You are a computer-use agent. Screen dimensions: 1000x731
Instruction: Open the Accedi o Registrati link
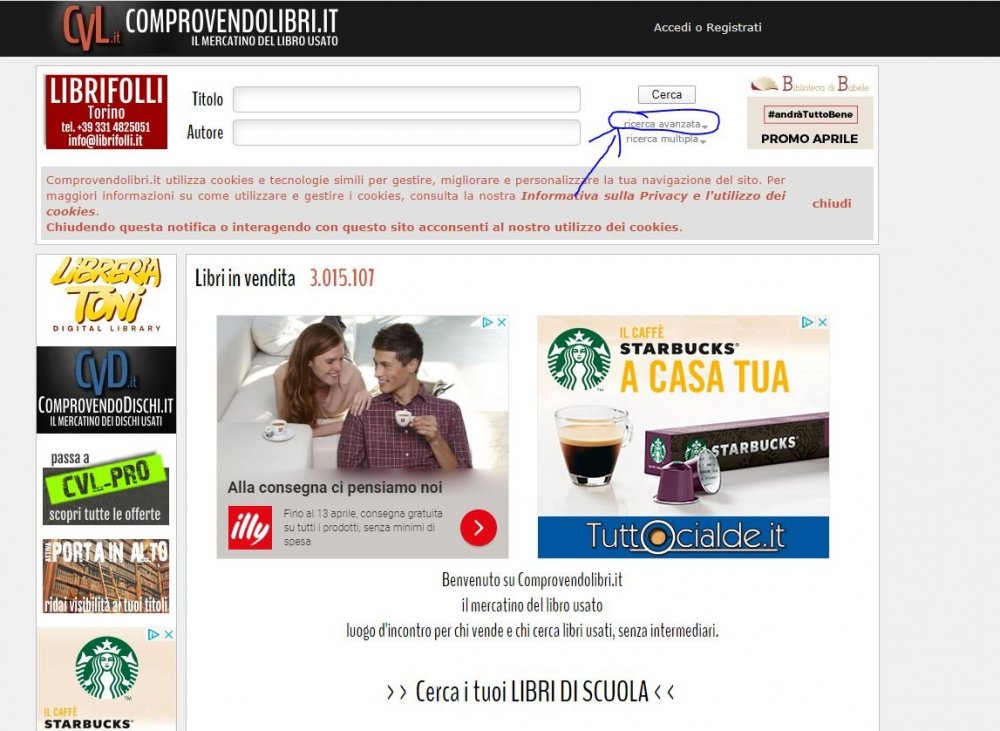pos(707,27)
